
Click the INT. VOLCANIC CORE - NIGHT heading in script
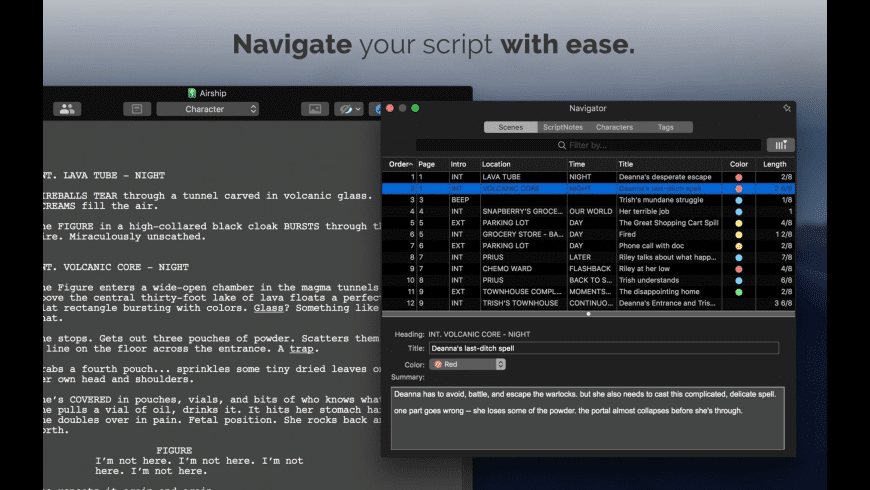point(116,267)
